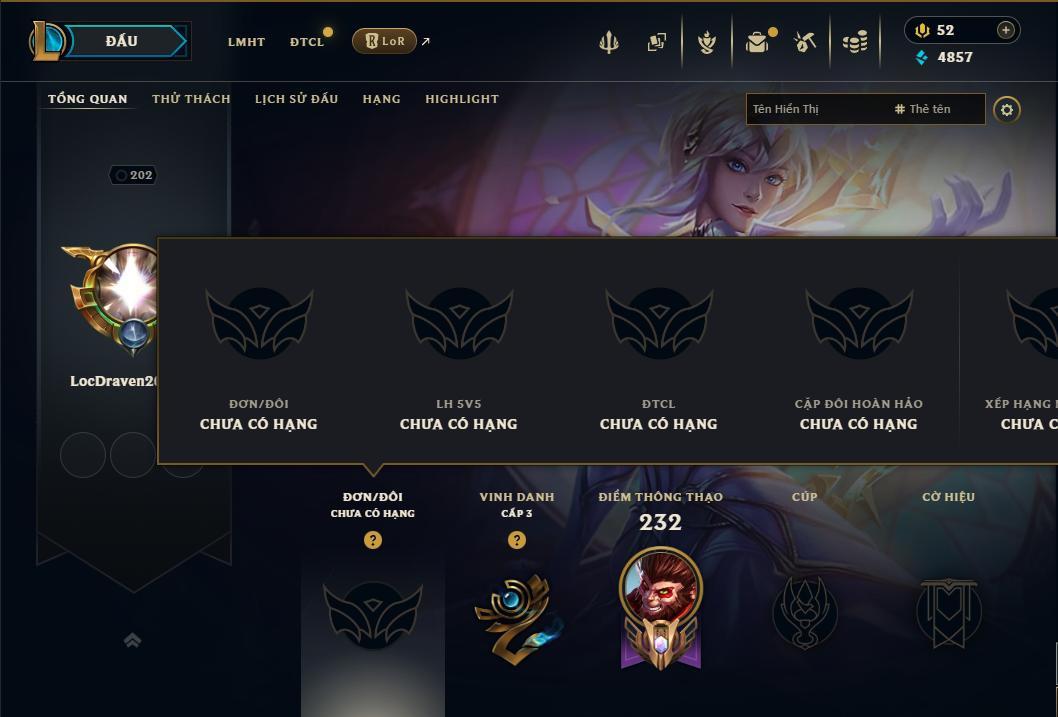1058x717 pixels.
Task: Open the Store coins icon
Action: pyautogui.click(x=855, y=42)
